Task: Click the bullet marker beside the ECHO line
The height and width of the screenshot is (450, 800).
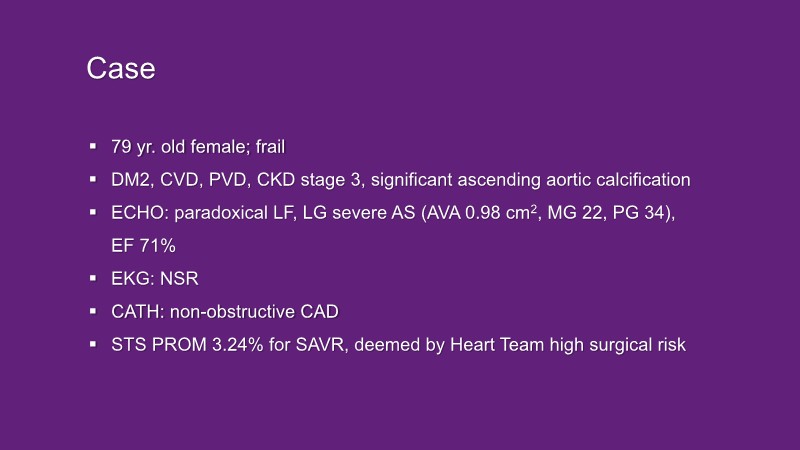Action: click(x=93, y=213)
